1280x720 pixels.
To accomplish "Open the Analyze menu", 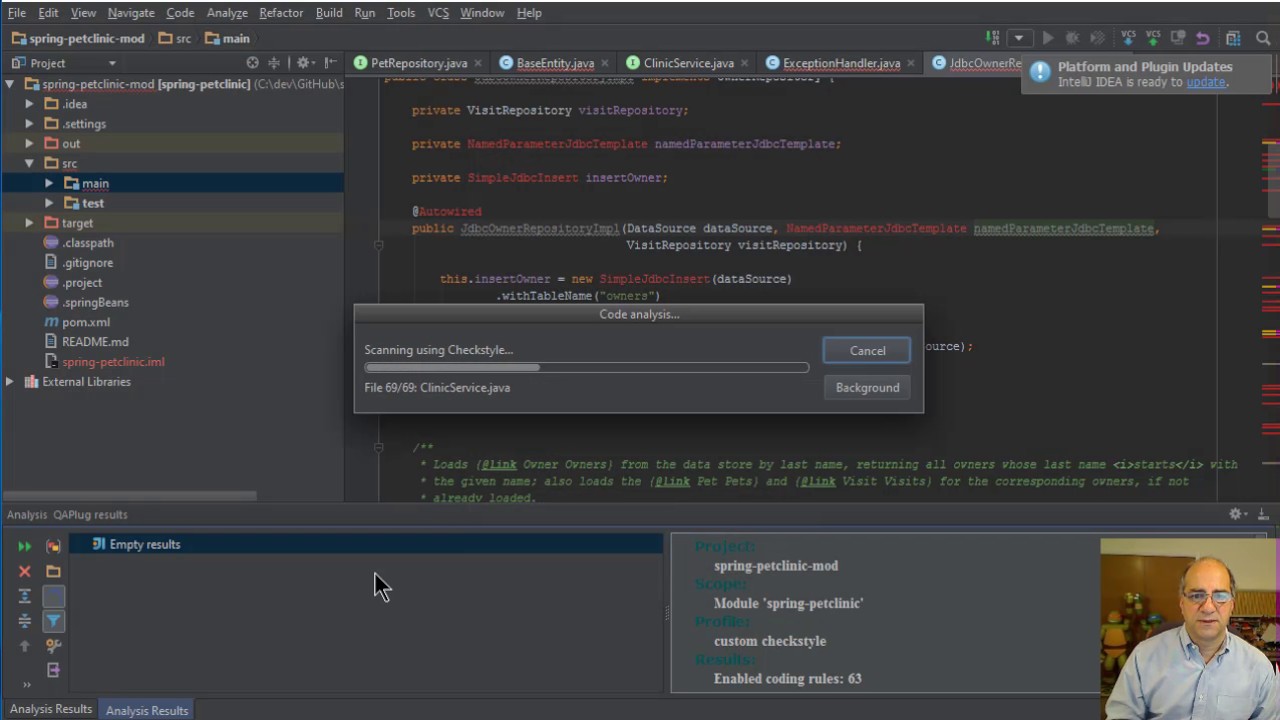I will click(x=227, y=13).
